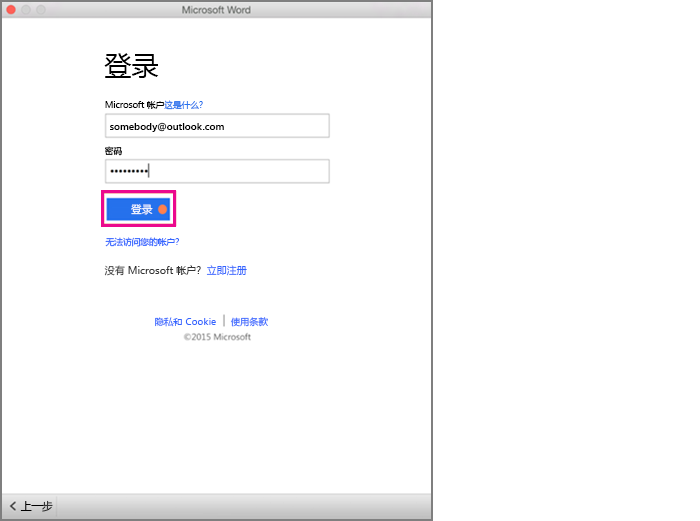The width and height of the screenshot is (700, 521).
Task: Click the ©2015 Microsoft copyright text
Action: pyautogui.click(x=217, y=337)
